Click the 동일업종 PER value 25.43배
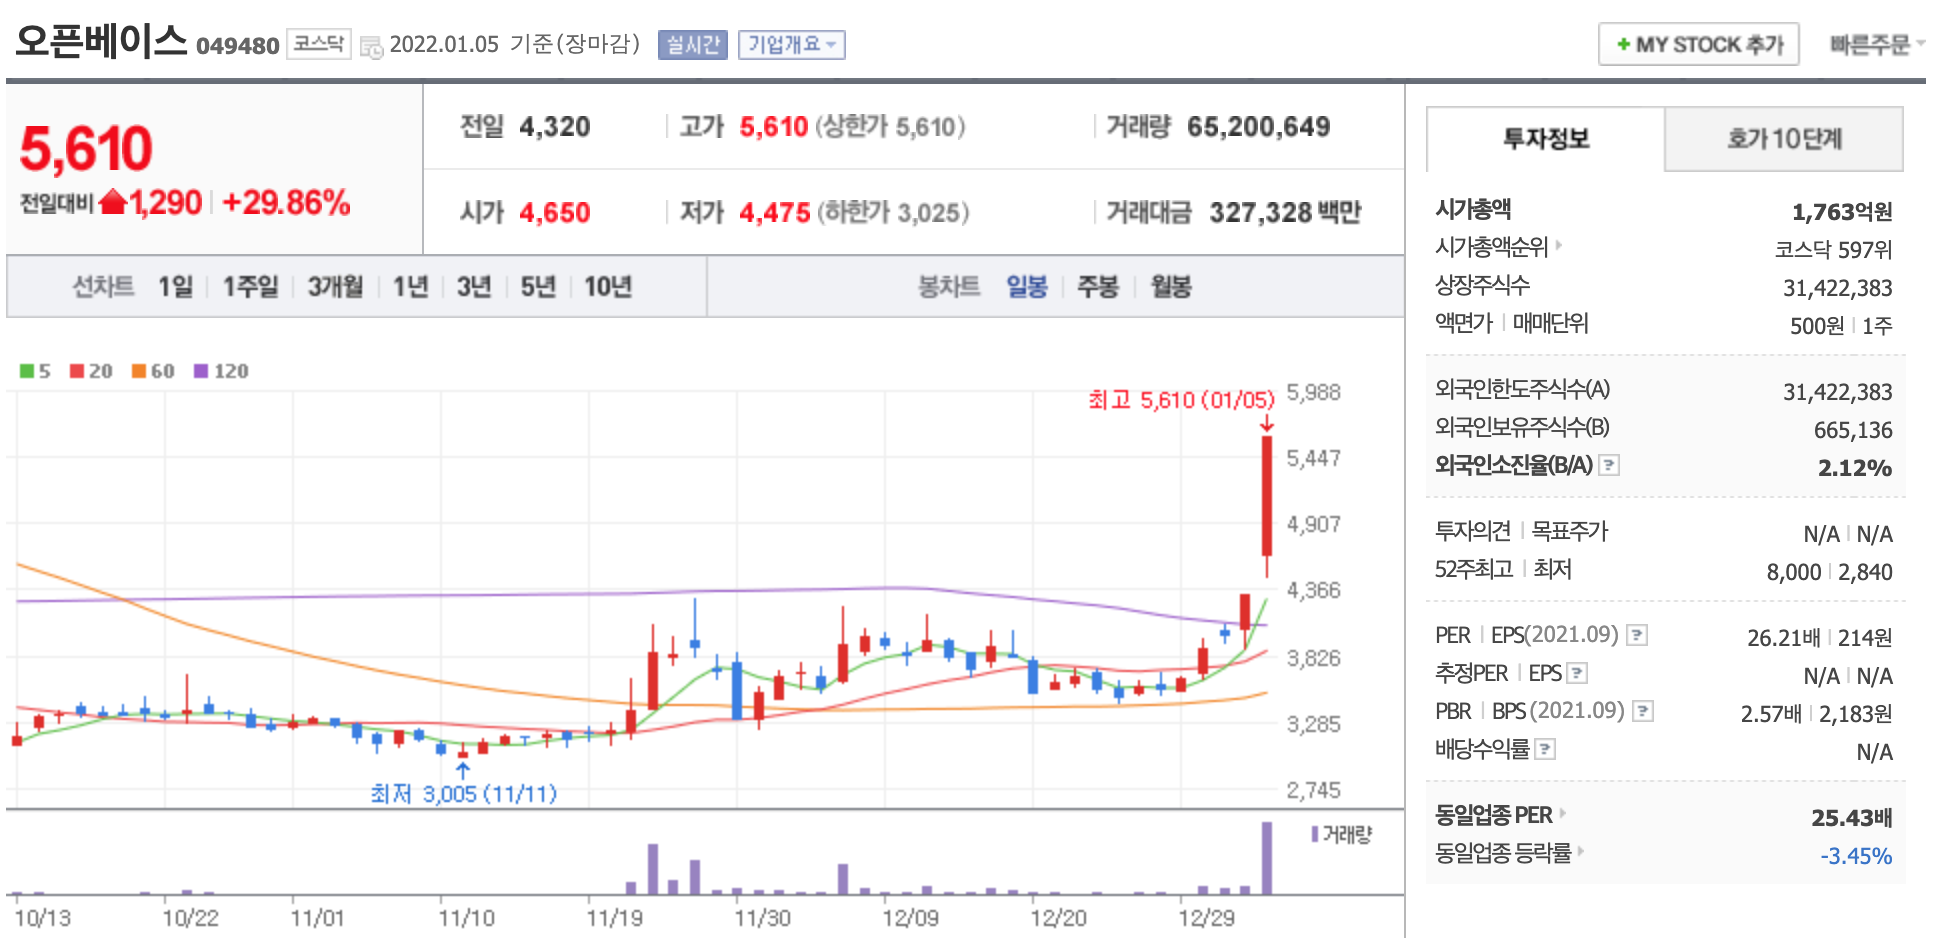The height and width of the screenshot is (938, 1938). 1852,818
